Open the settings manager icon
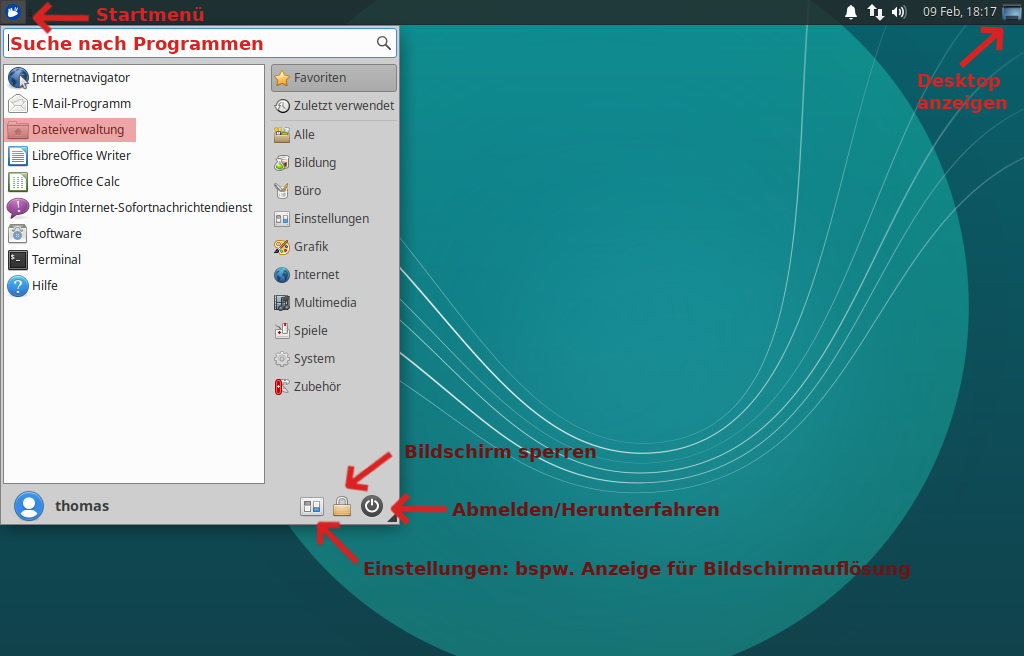The image size is (1024, 656). point(312,506)
